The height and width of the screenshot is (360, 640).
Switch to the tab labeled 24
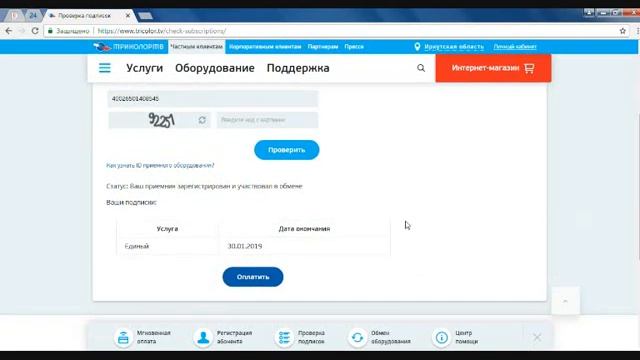pos(33,16)
